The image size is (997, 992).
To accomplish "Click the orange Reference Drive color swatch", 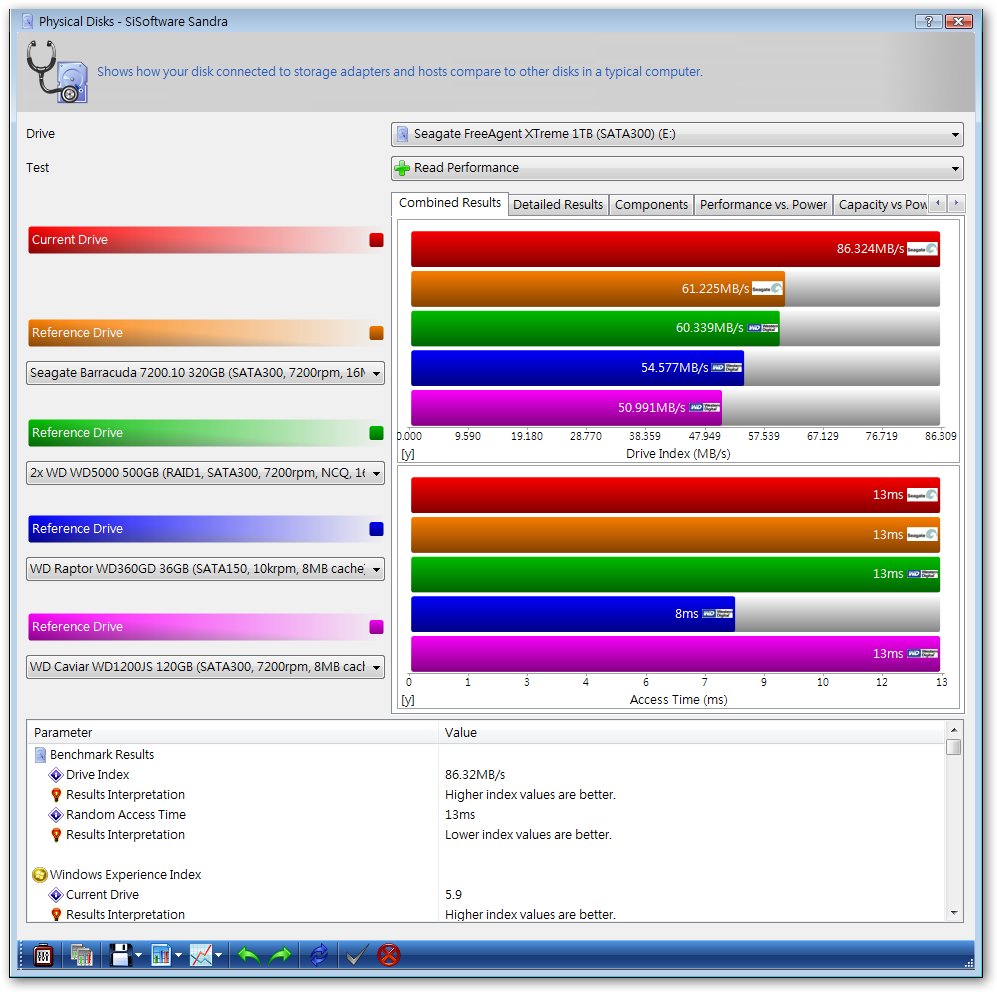I will pos(376,333).
